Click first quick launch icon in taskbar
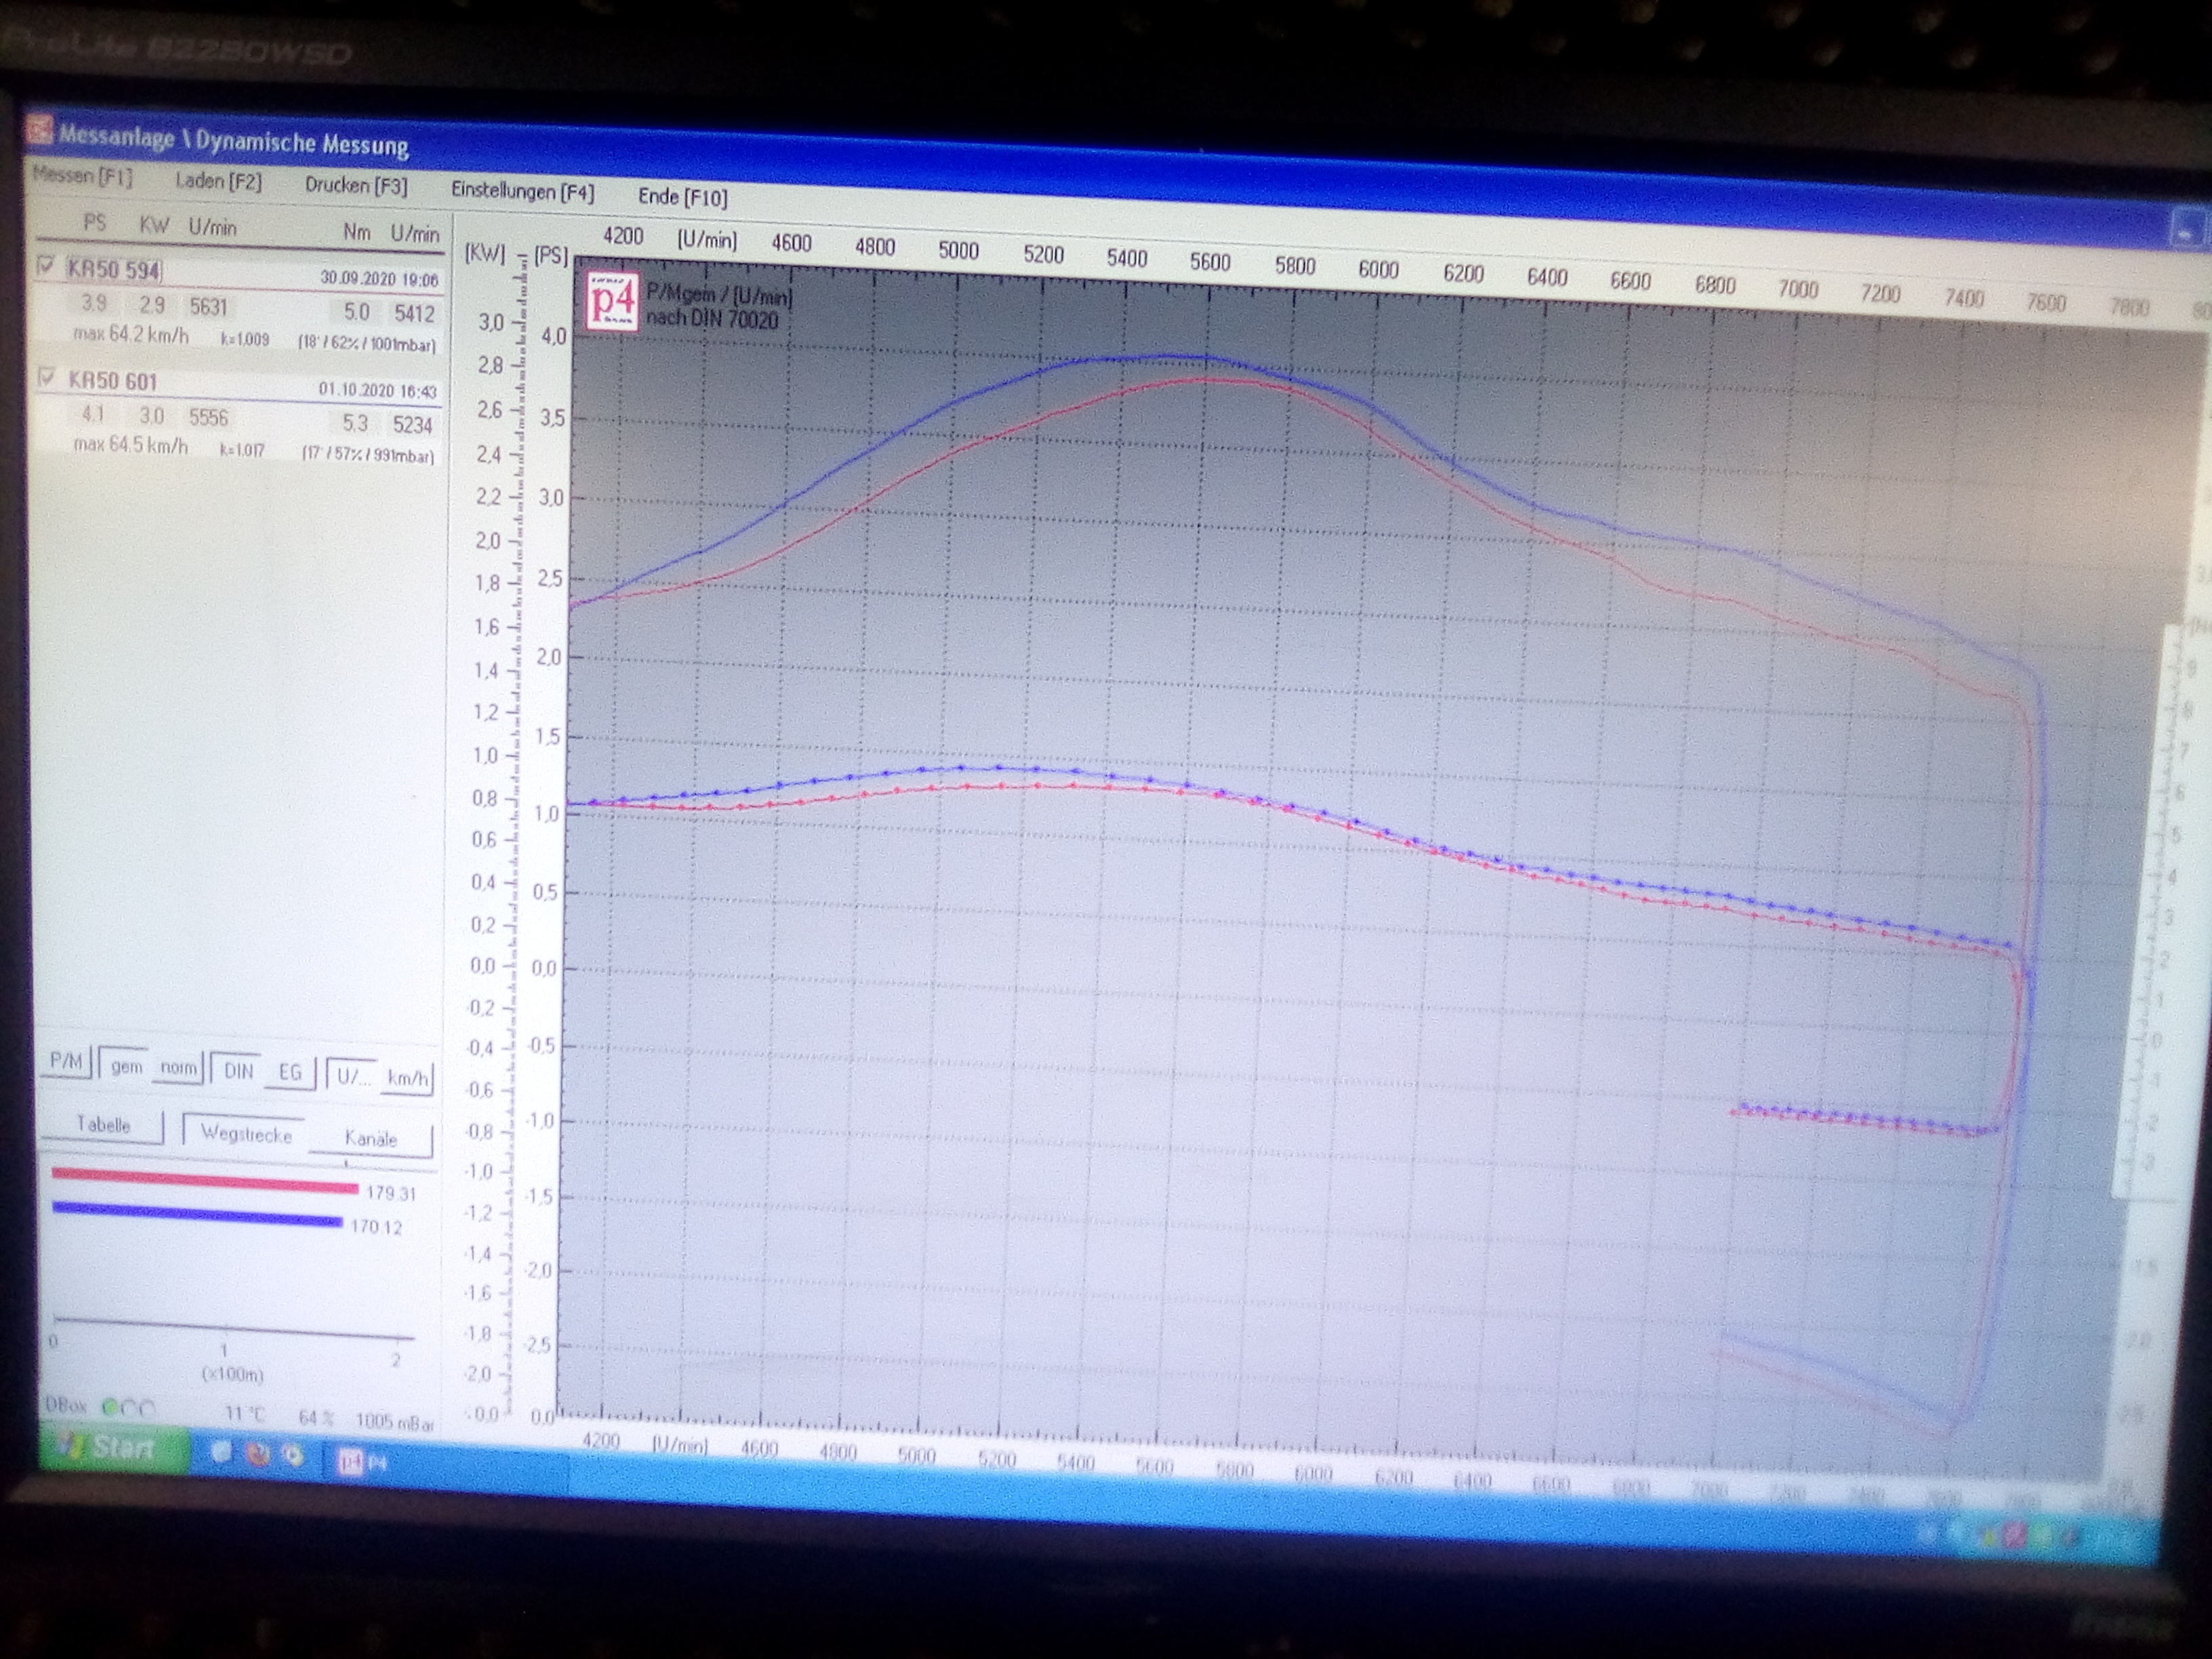 pos(221,1452)
